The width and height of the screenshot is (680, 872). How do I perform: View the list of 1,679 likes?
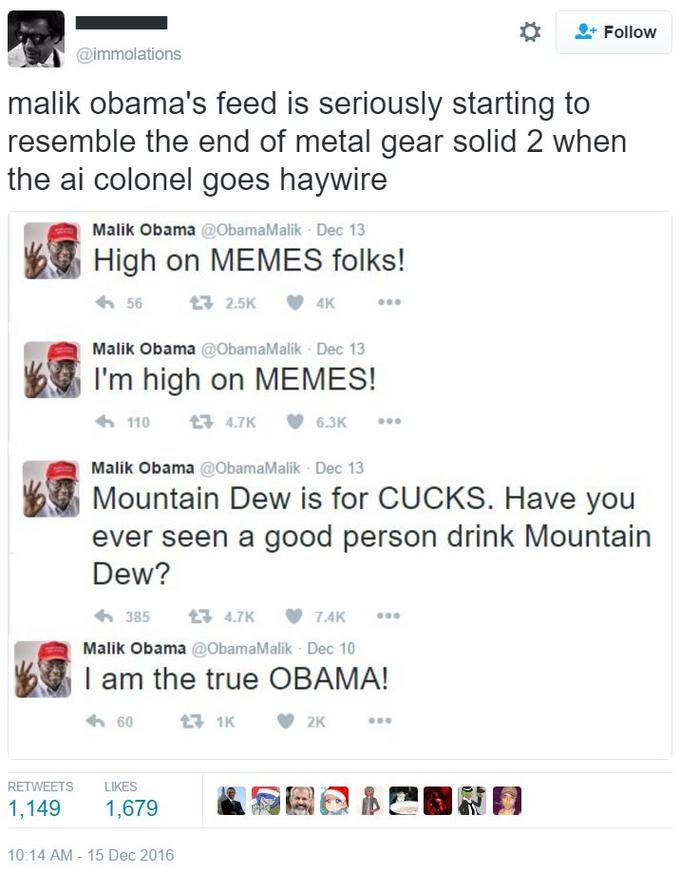pos(132,807)
